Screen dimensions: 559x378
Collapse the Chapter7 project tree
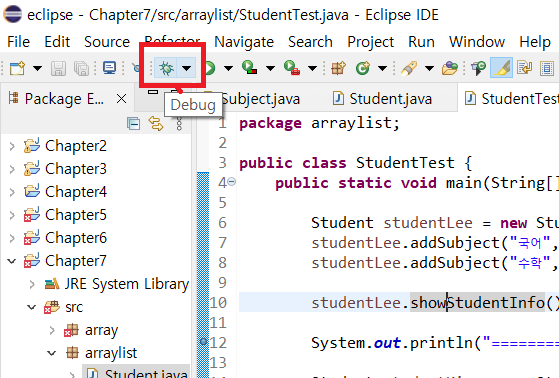click(x=12, y=261)
